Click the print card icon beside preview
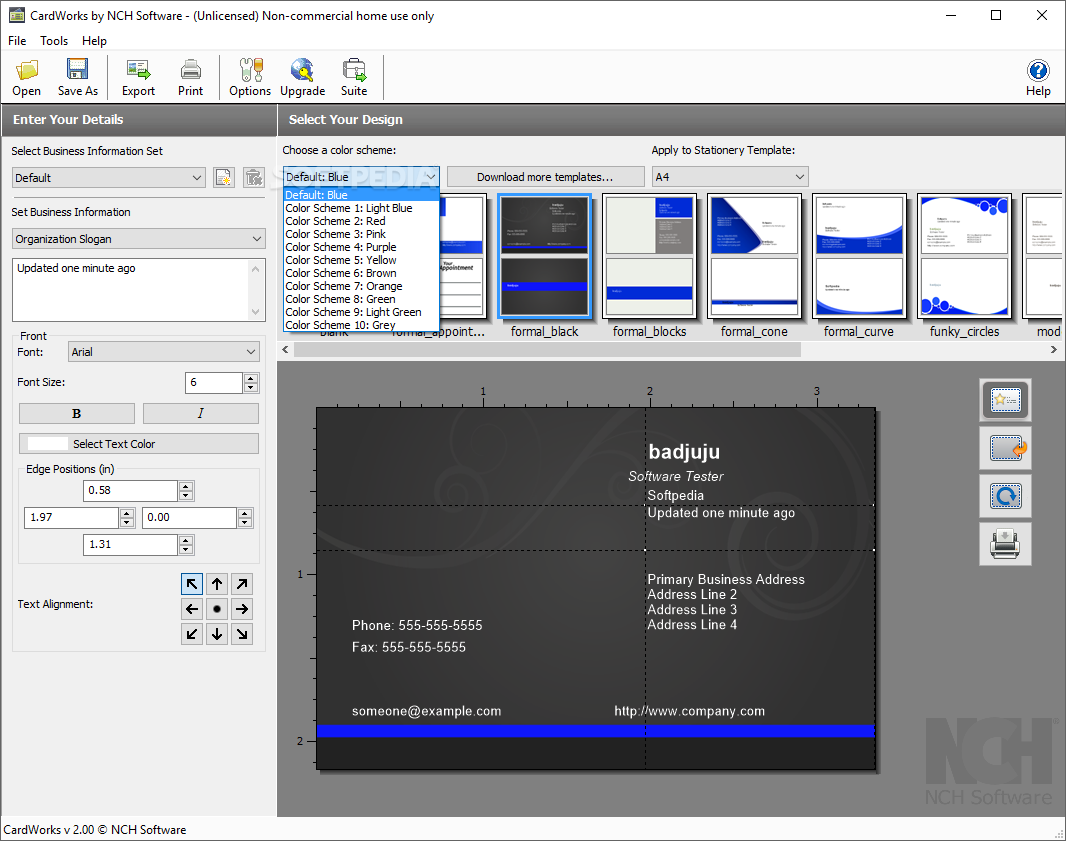The image size is (1066, 841). (x=1005, y=544)
